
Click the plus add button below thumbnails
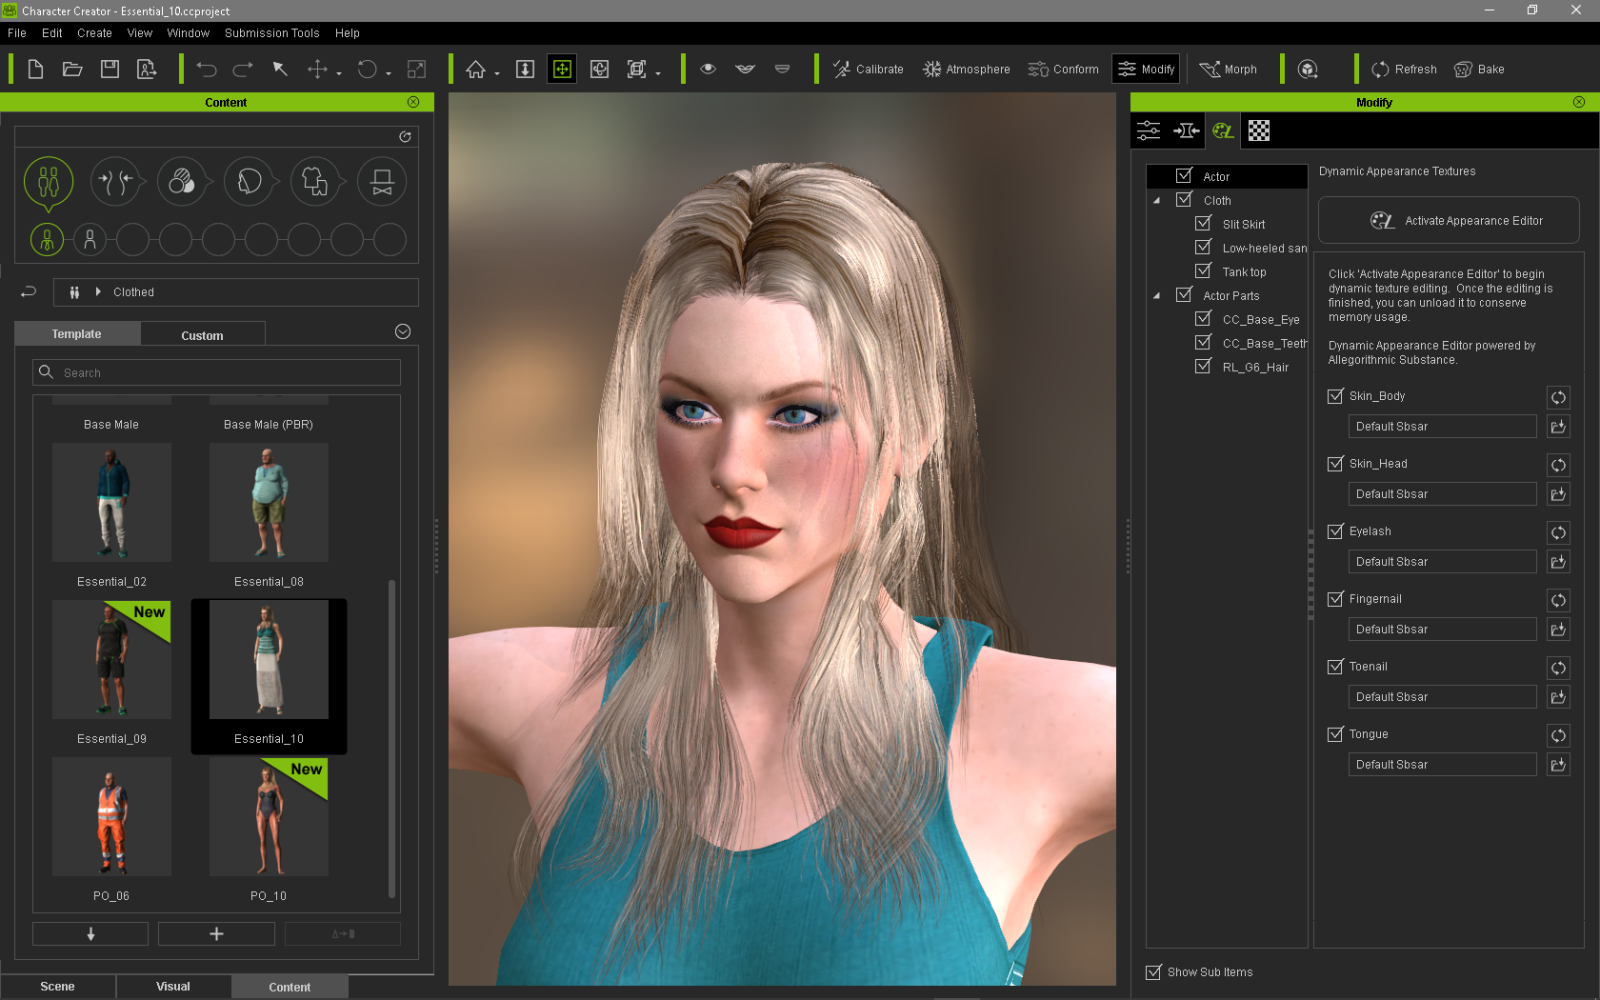click(216, 933)
